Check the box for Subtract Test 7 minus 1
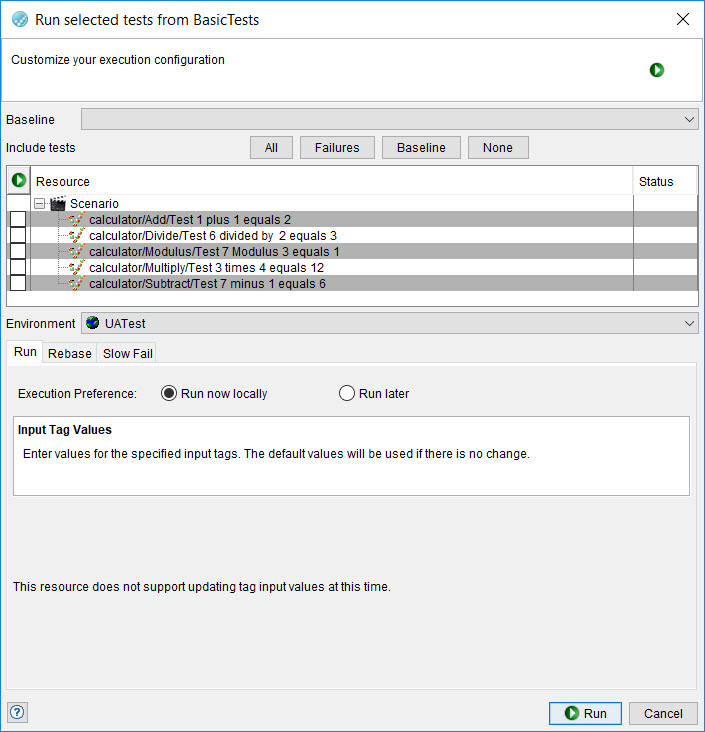The image size is (705, 732). pos(18,283)
